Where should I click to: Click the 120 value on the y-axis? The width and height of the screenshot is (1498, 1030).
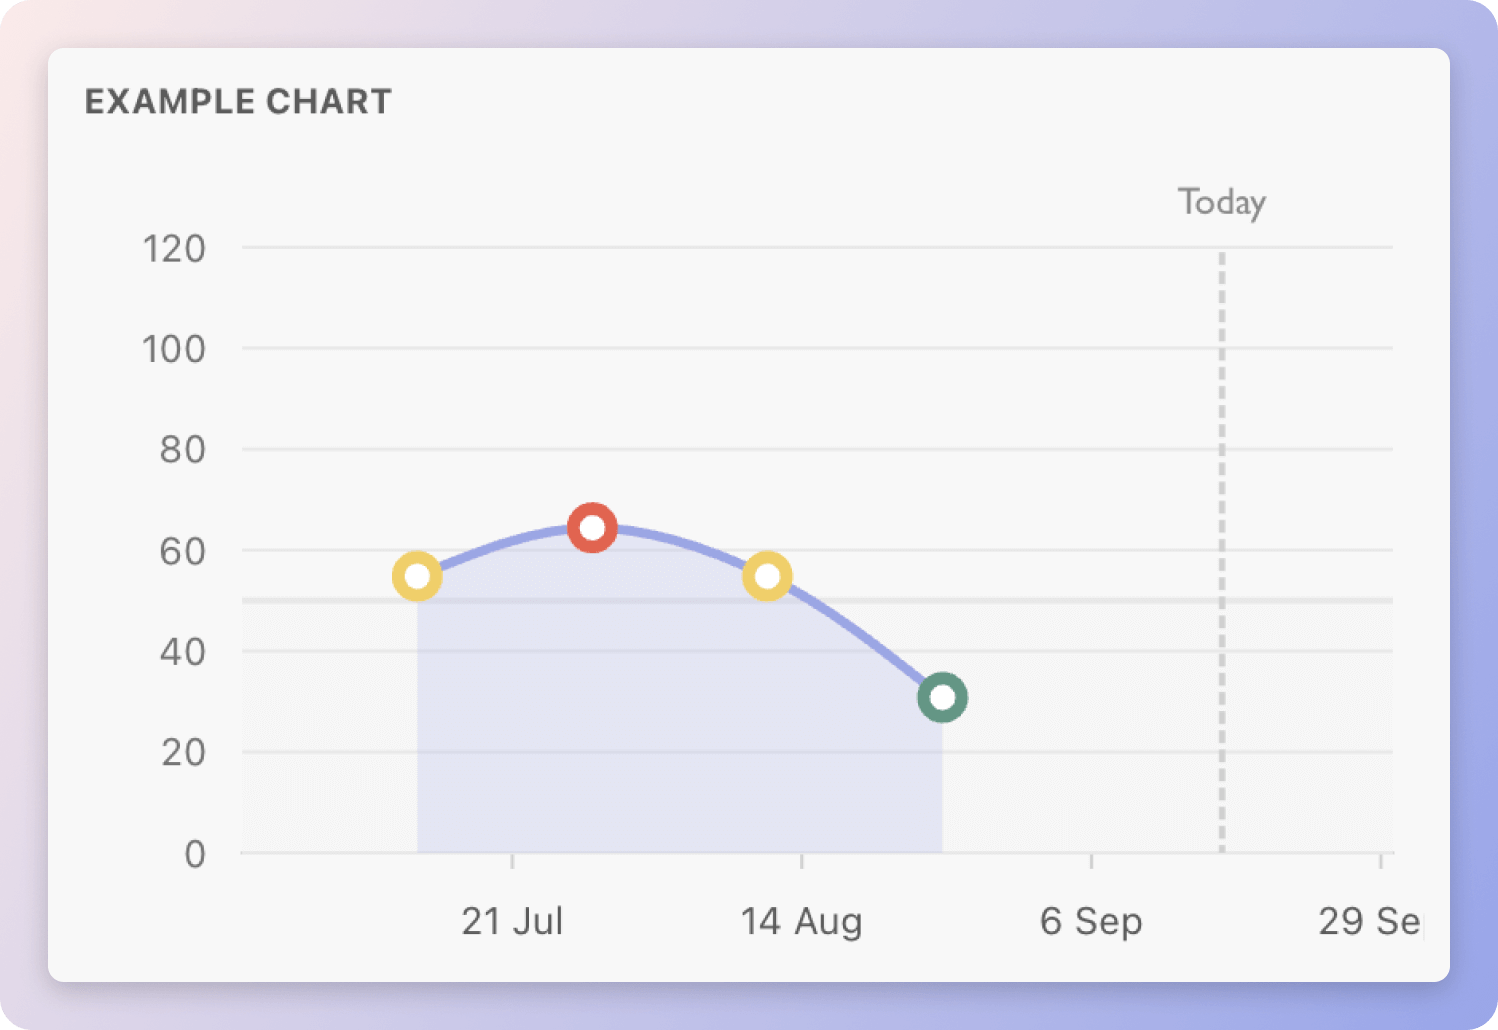point(174,249)
